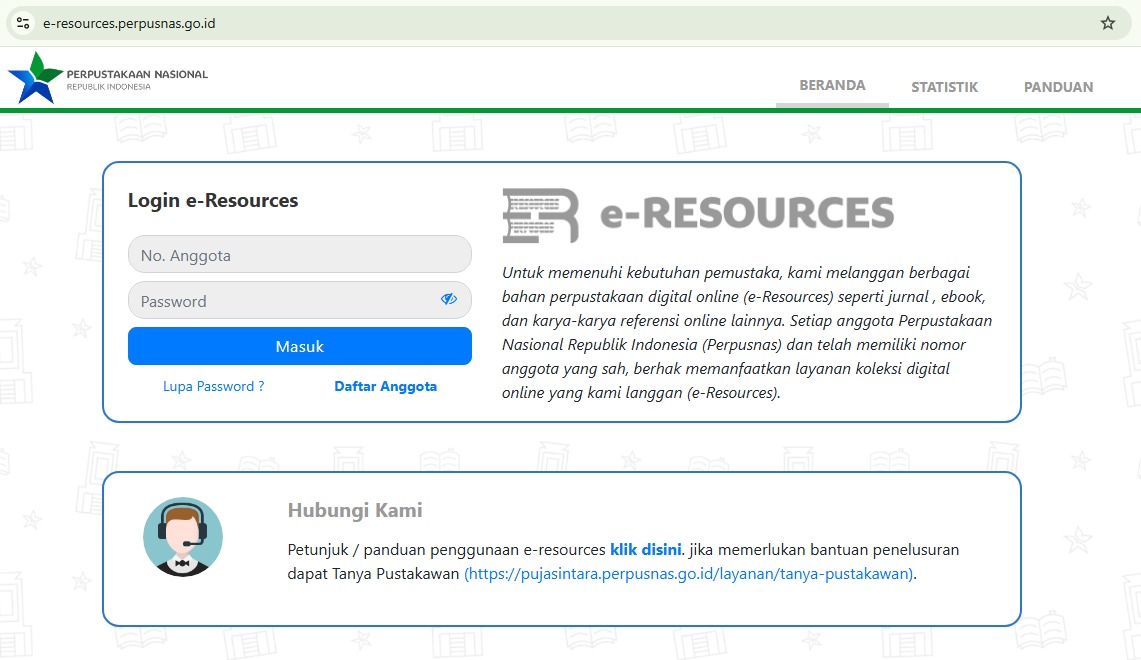Click the e-RESOURCES title wordmark
Viewport: 1141px width, 660px height.
746,213
